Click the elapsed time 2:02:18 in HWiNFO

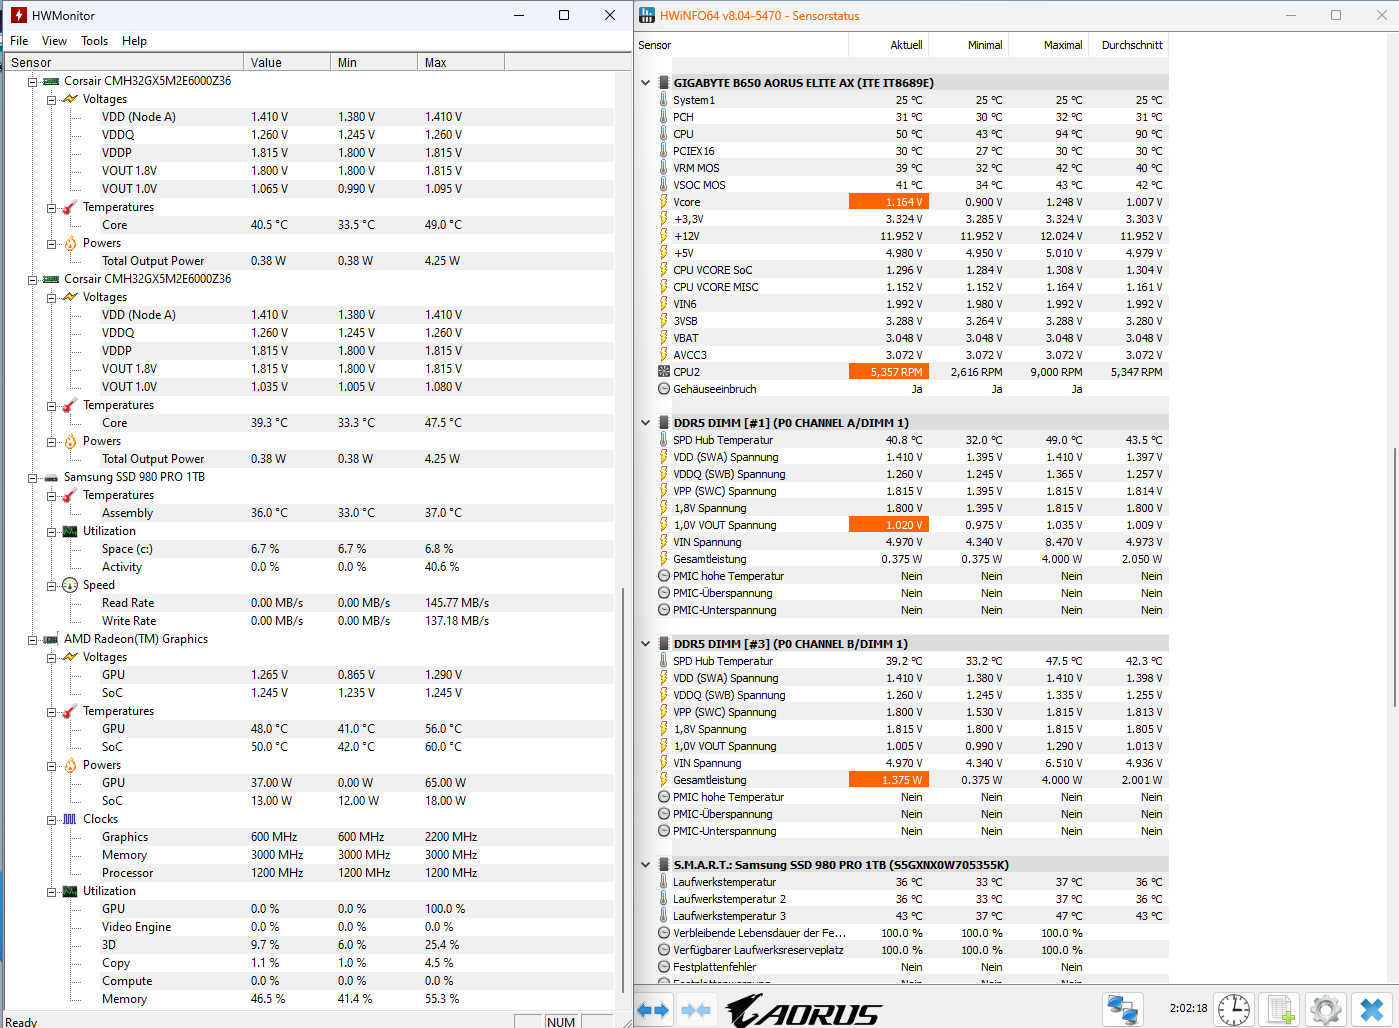(1188, 1008)
